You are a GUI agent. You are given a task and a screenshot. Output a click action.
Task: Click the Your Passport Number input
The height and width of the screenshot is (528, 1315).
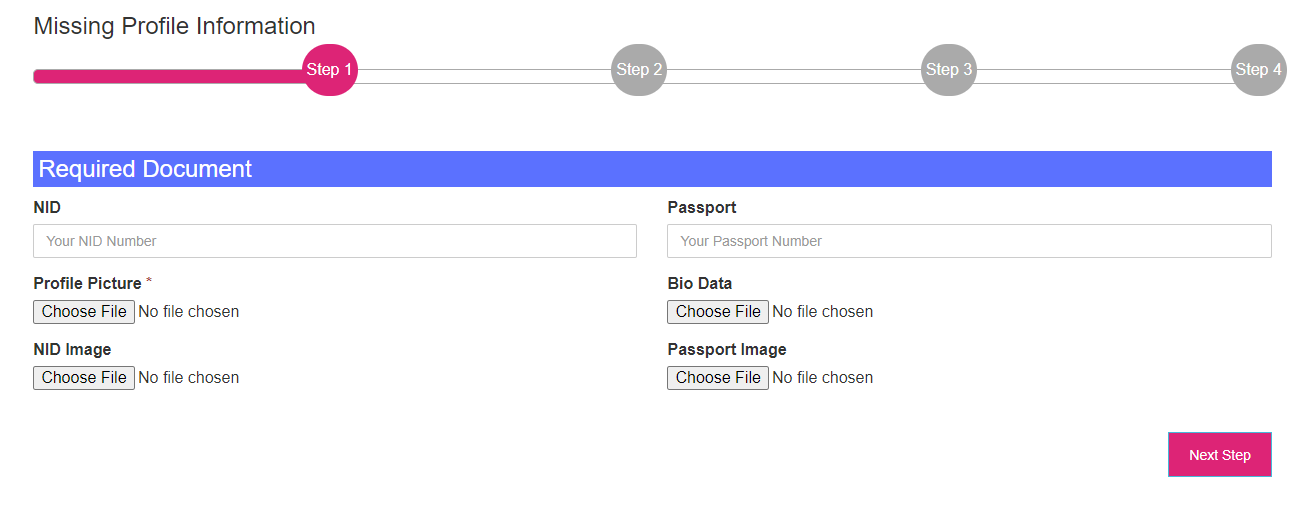click(969, 241)
